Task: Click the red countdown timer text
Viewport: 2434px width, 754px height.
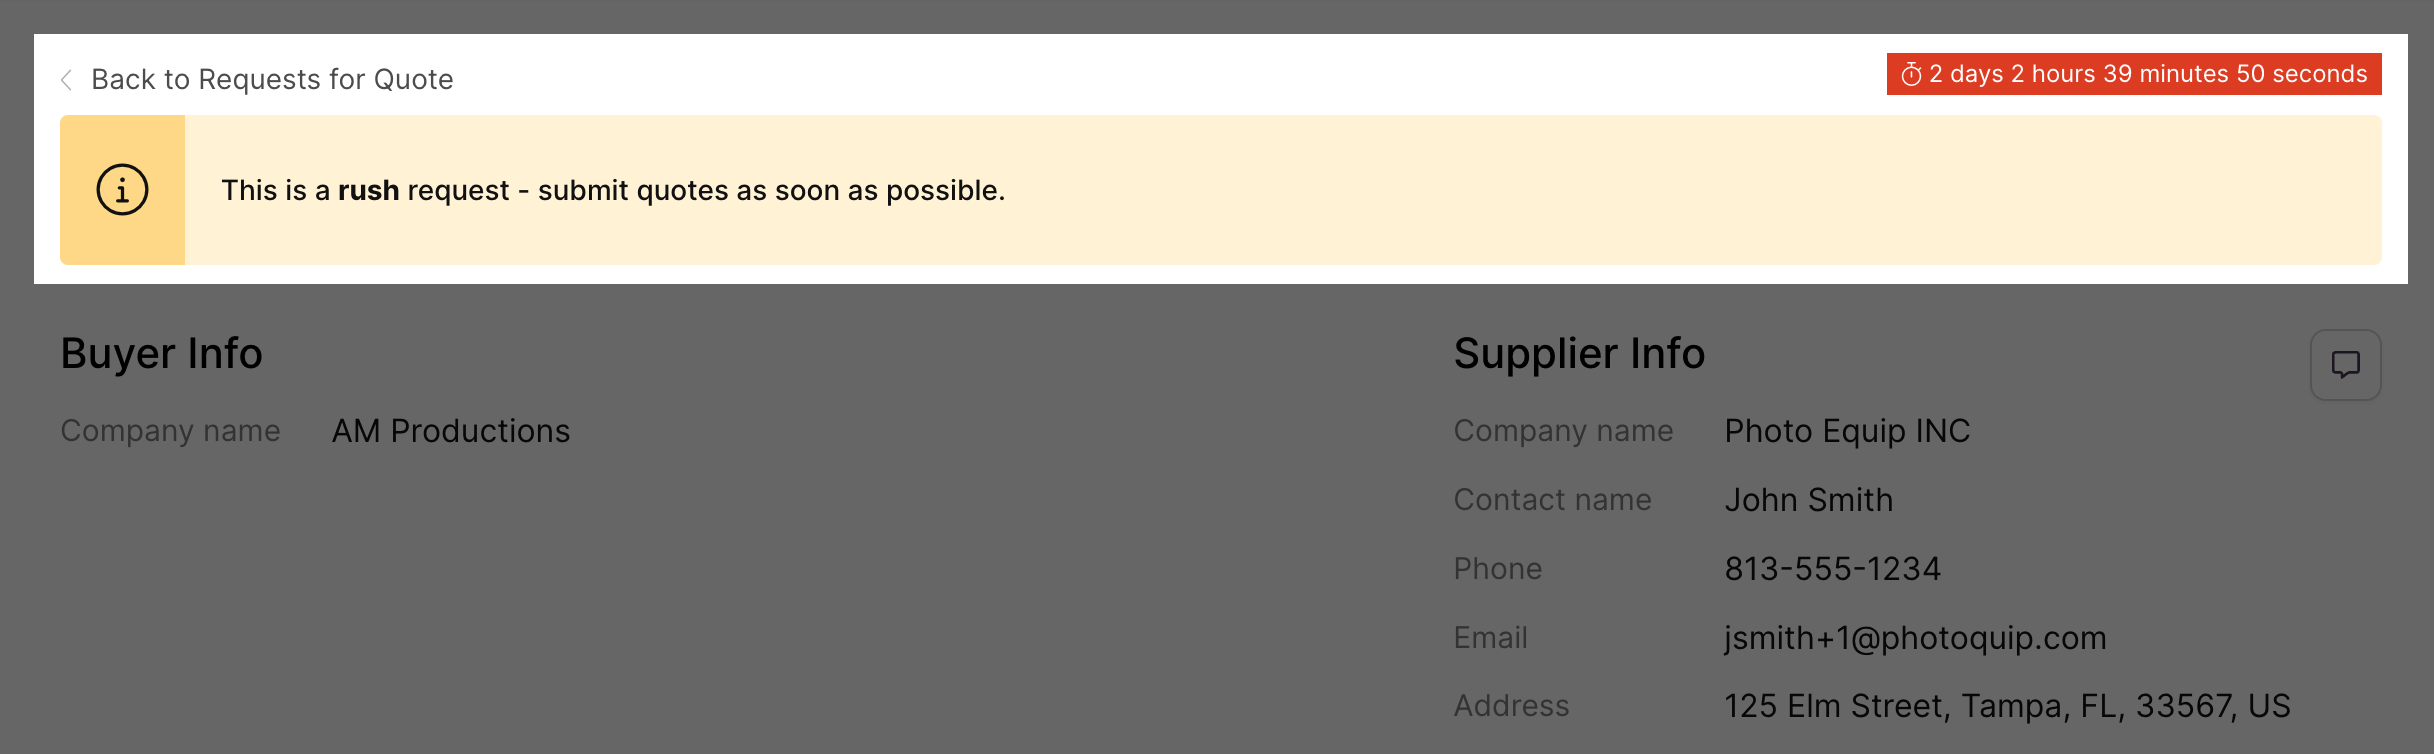Action: click(x=2148, y=75)
